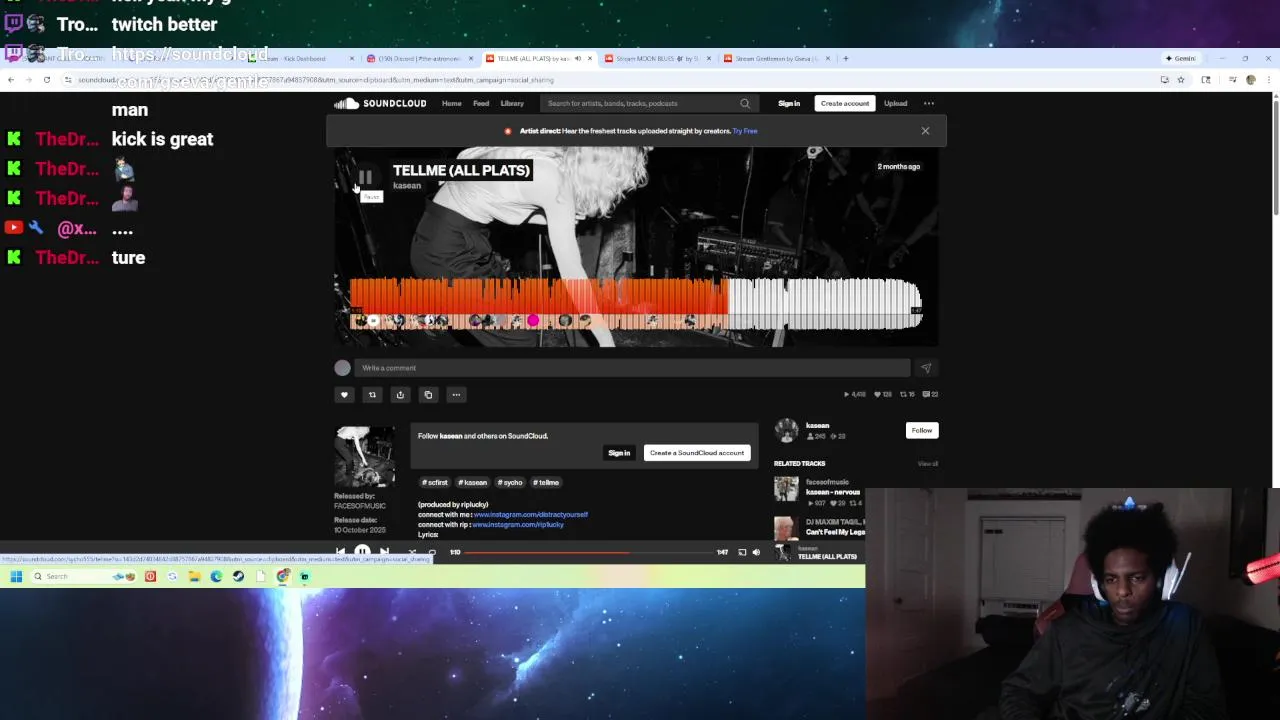Click the now playing TELLME (ALL PLATS) title
This screenshot has width=1280, height=720.
827,556
